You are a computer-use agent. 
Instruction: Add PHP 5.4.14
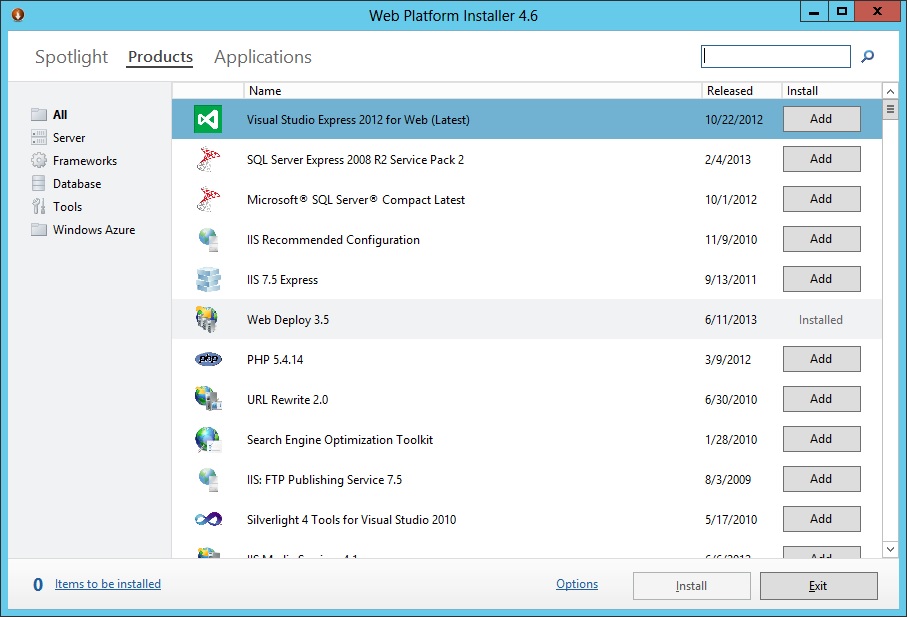[821, 359]
